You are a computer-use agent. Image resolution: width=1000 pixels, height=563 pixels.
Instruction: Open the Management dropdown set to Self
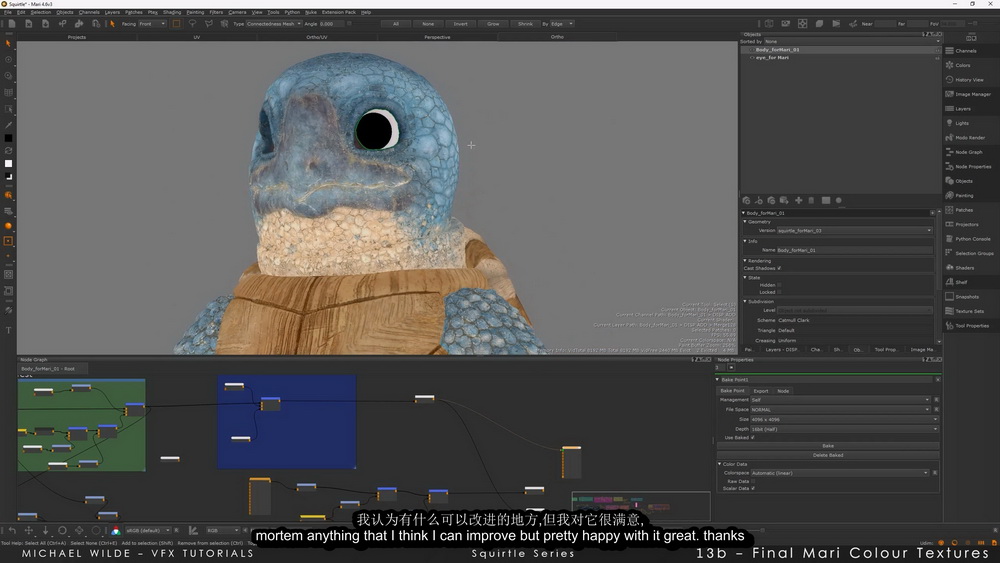click(840, 400)
